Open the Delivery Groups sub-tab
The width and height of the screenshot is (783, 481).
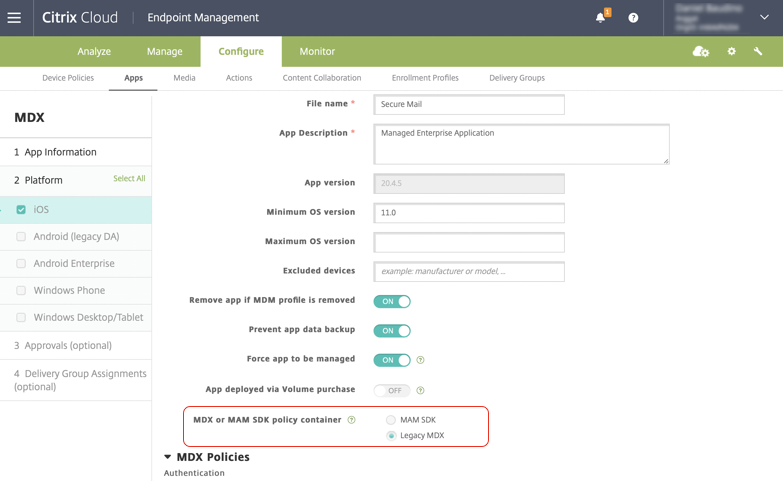517,78
